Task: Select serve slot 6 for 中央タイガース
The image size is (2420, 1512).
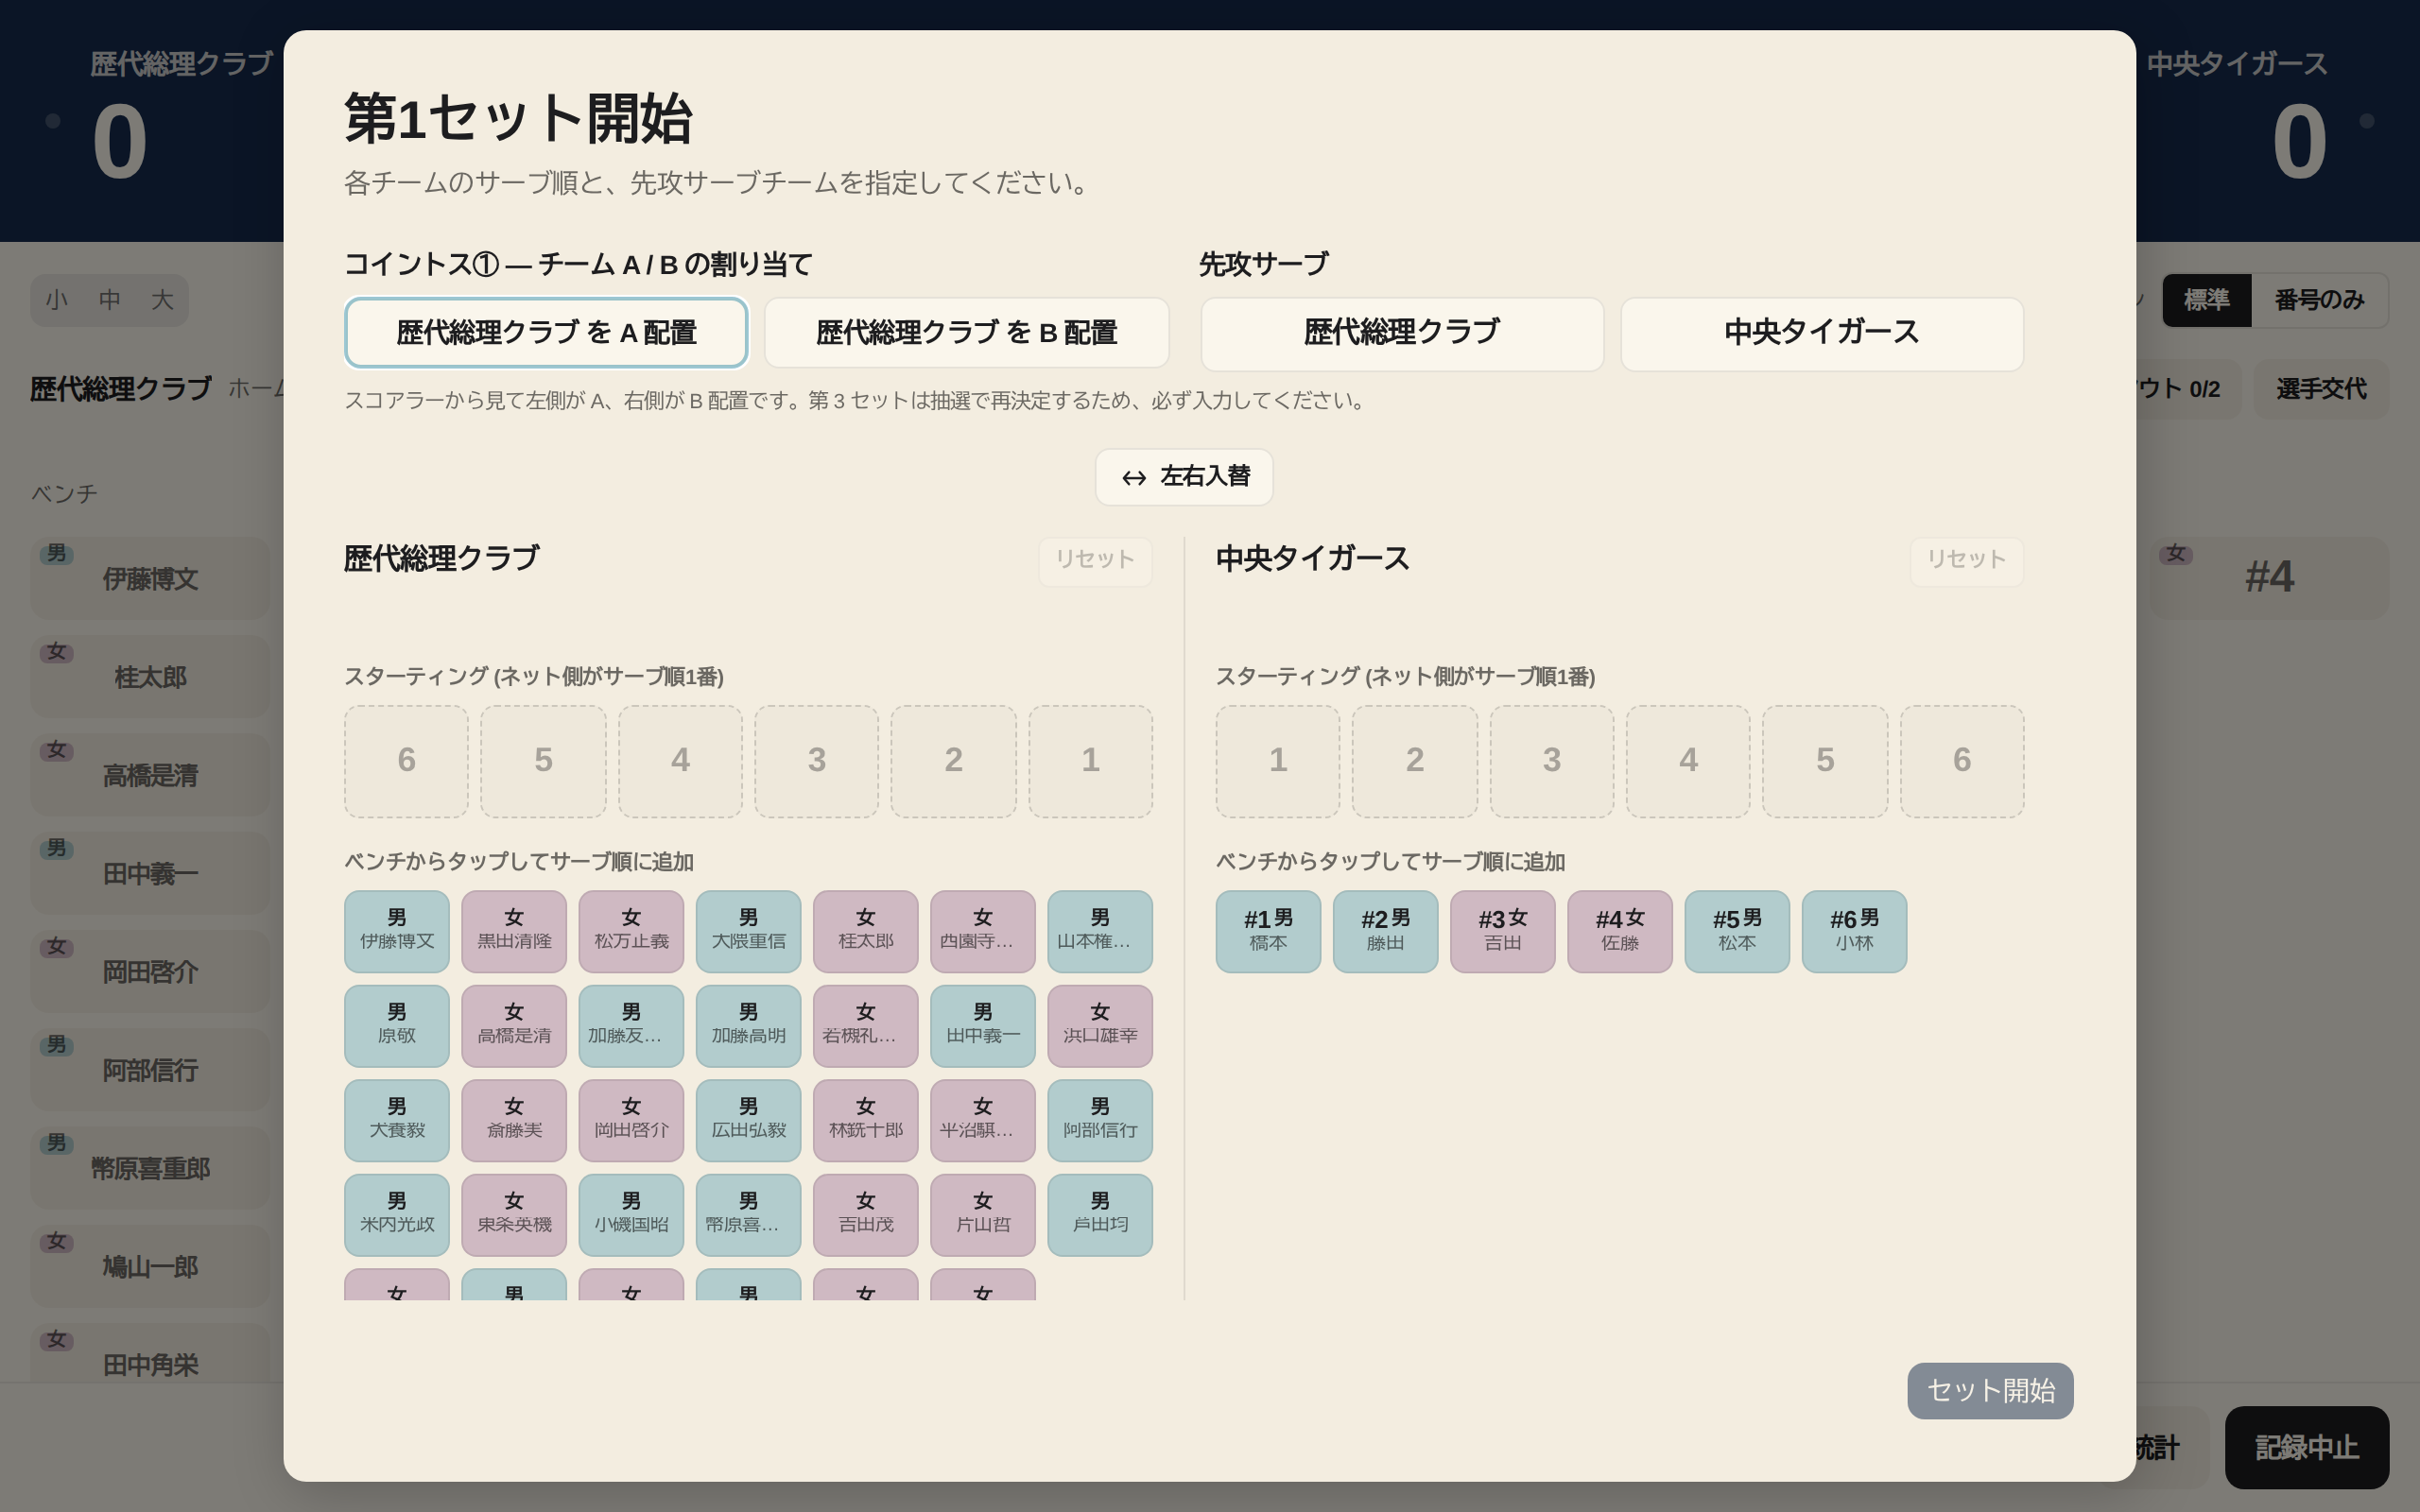Action: 1962,761
